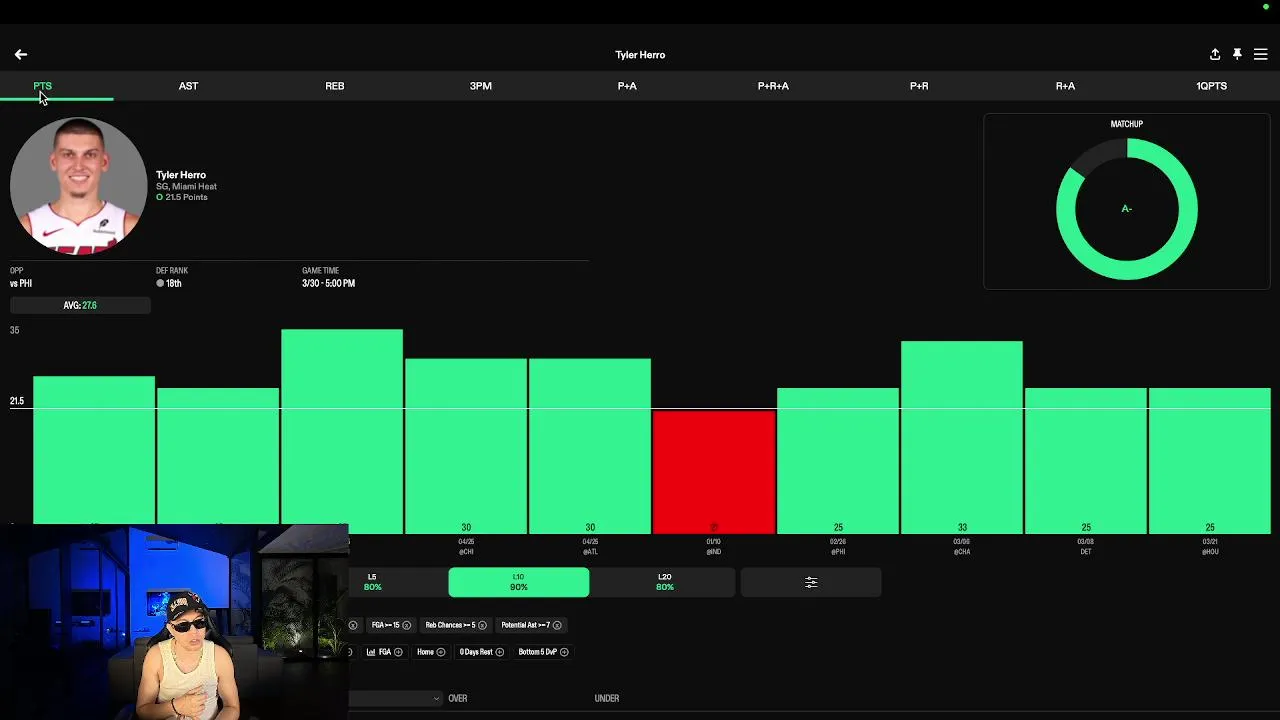Click the '18th' defensive rank text

(174, 283)
